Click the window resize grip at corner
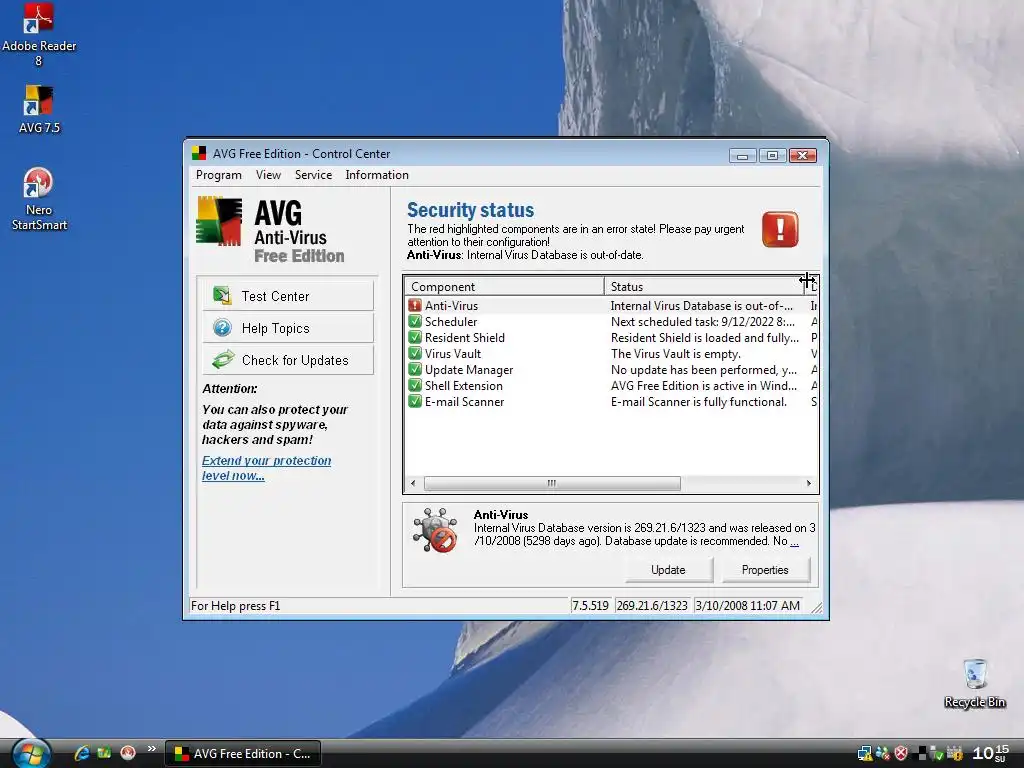Screen dimensions: 1024x768 (816, 607)
